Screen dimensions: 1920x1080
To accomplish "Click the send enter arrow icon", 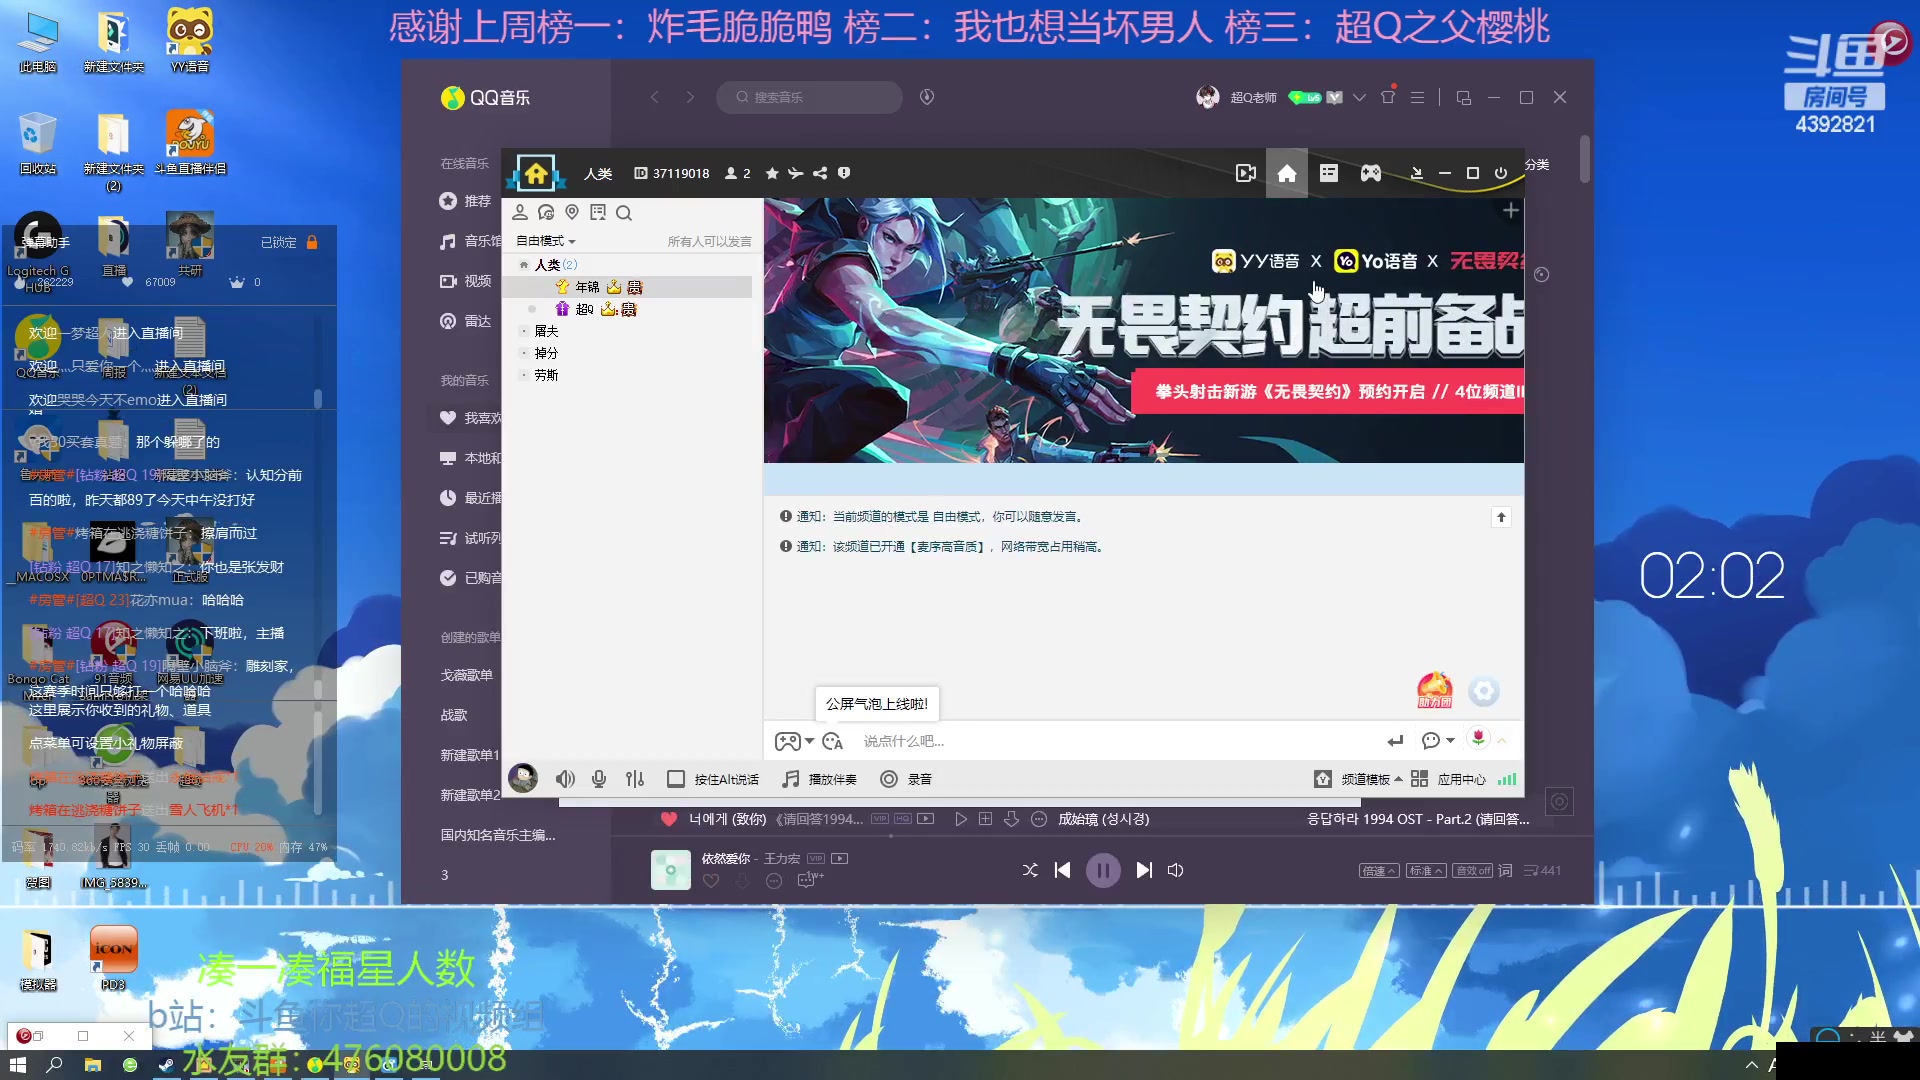I will pyautogui.click(x=1395, y=741).
